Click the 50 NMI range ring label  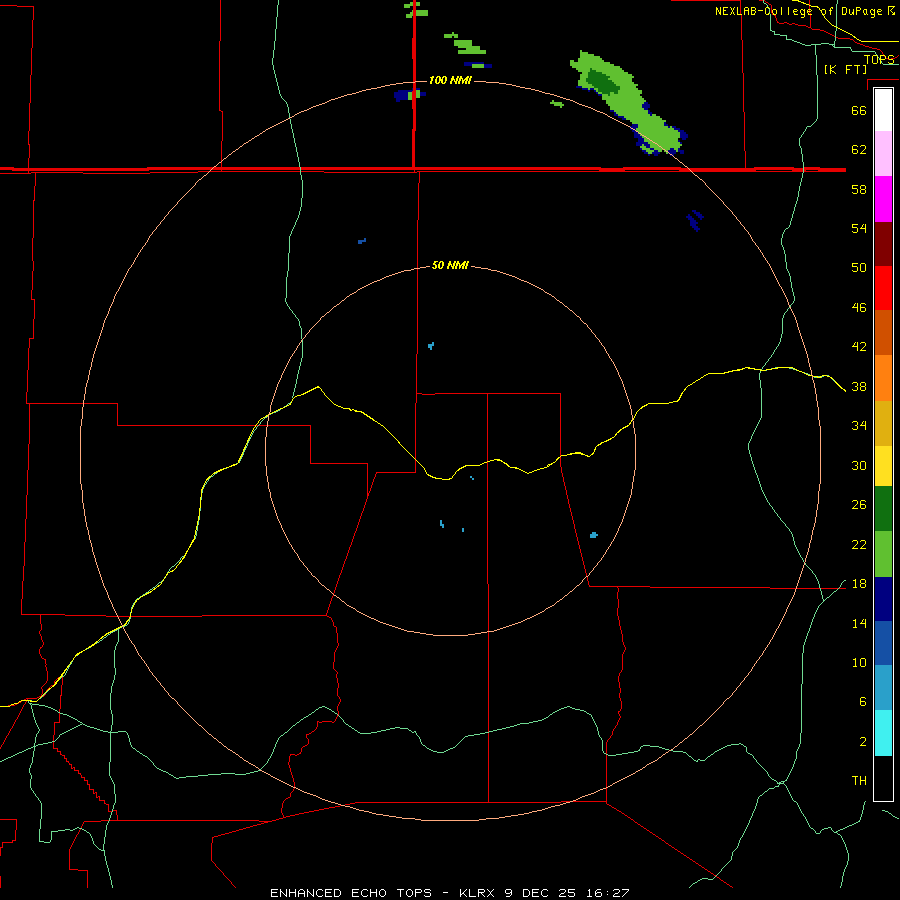(450, 265)
